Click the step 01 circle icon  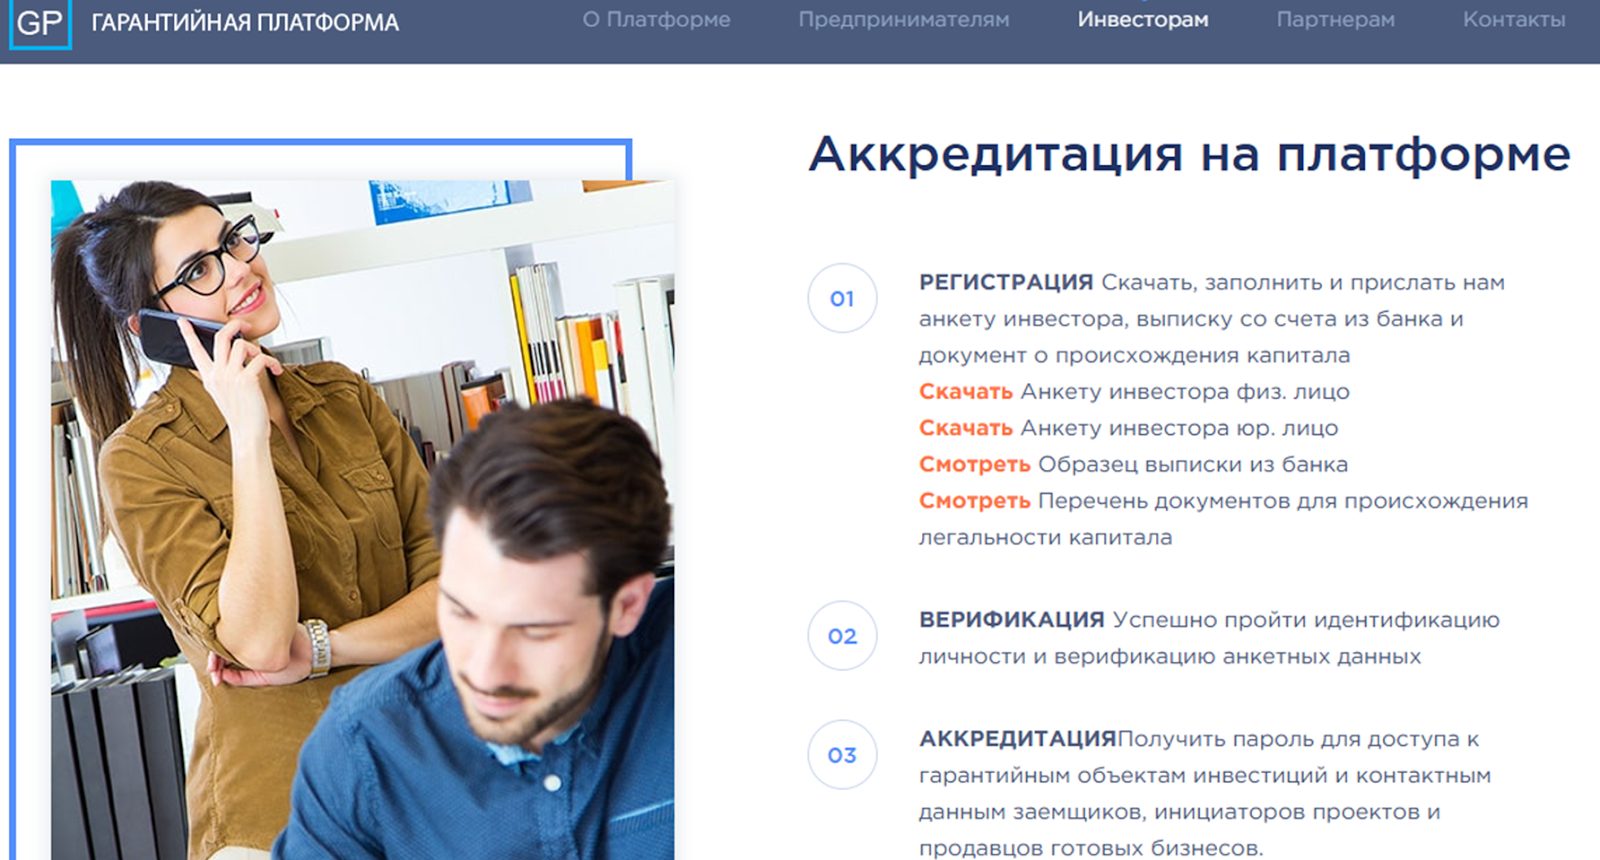[842, 298]
